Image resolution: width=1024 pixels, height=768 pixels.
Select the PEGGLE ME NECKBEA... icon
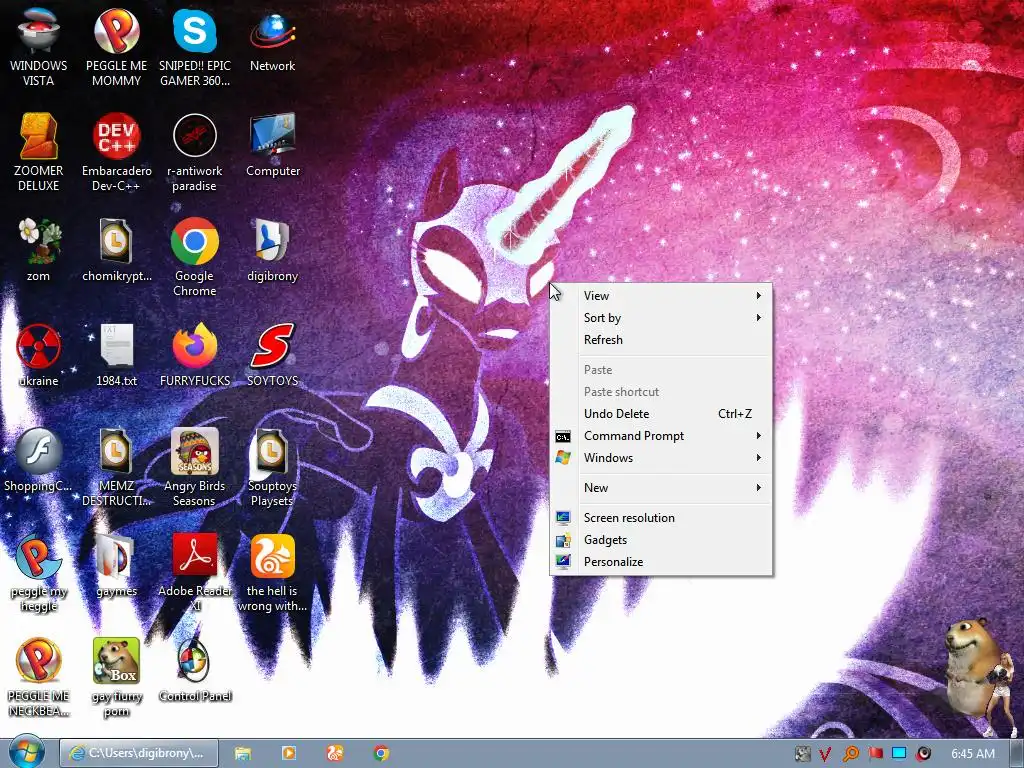tap(38, 677)
